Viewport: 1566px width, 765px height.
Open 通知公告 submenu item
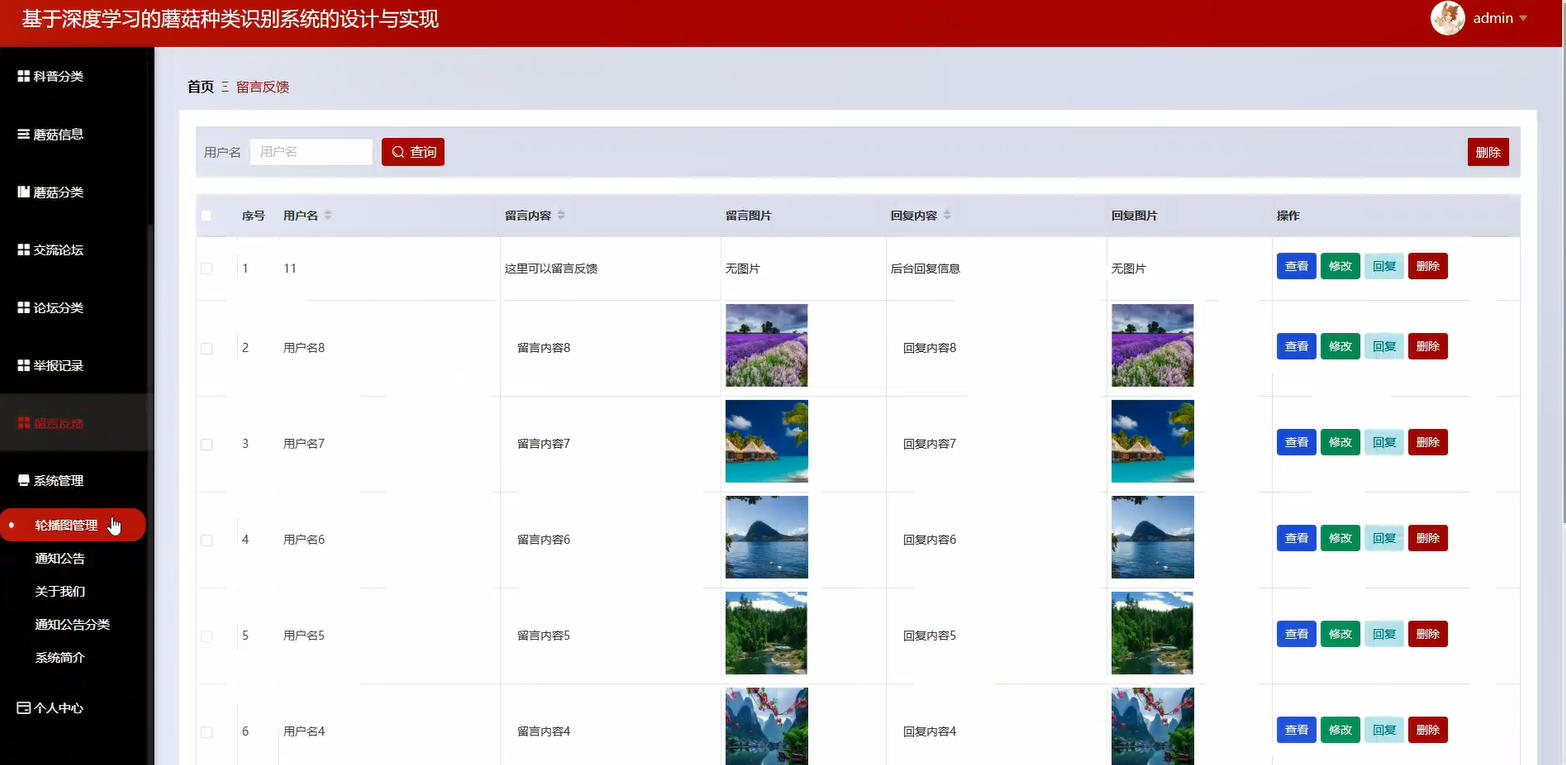point(60,558)
